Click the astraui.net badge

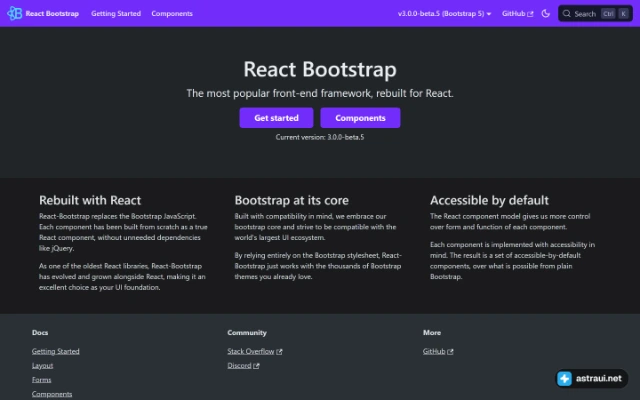[x=591, y=378]
